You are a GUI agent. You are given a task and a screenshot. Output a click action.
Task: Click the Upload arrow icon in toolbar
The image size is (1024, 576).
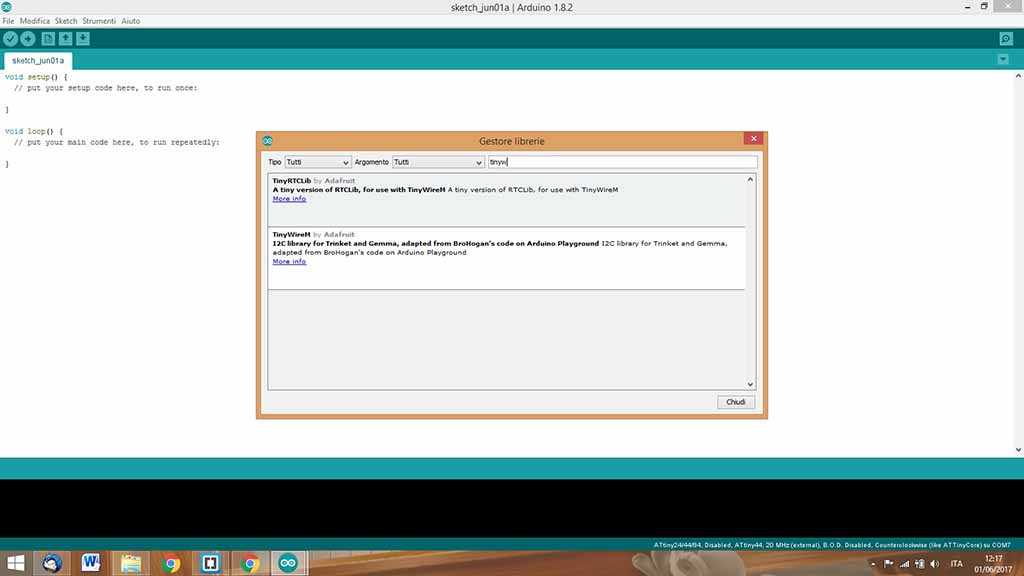(x=28, y=39)
